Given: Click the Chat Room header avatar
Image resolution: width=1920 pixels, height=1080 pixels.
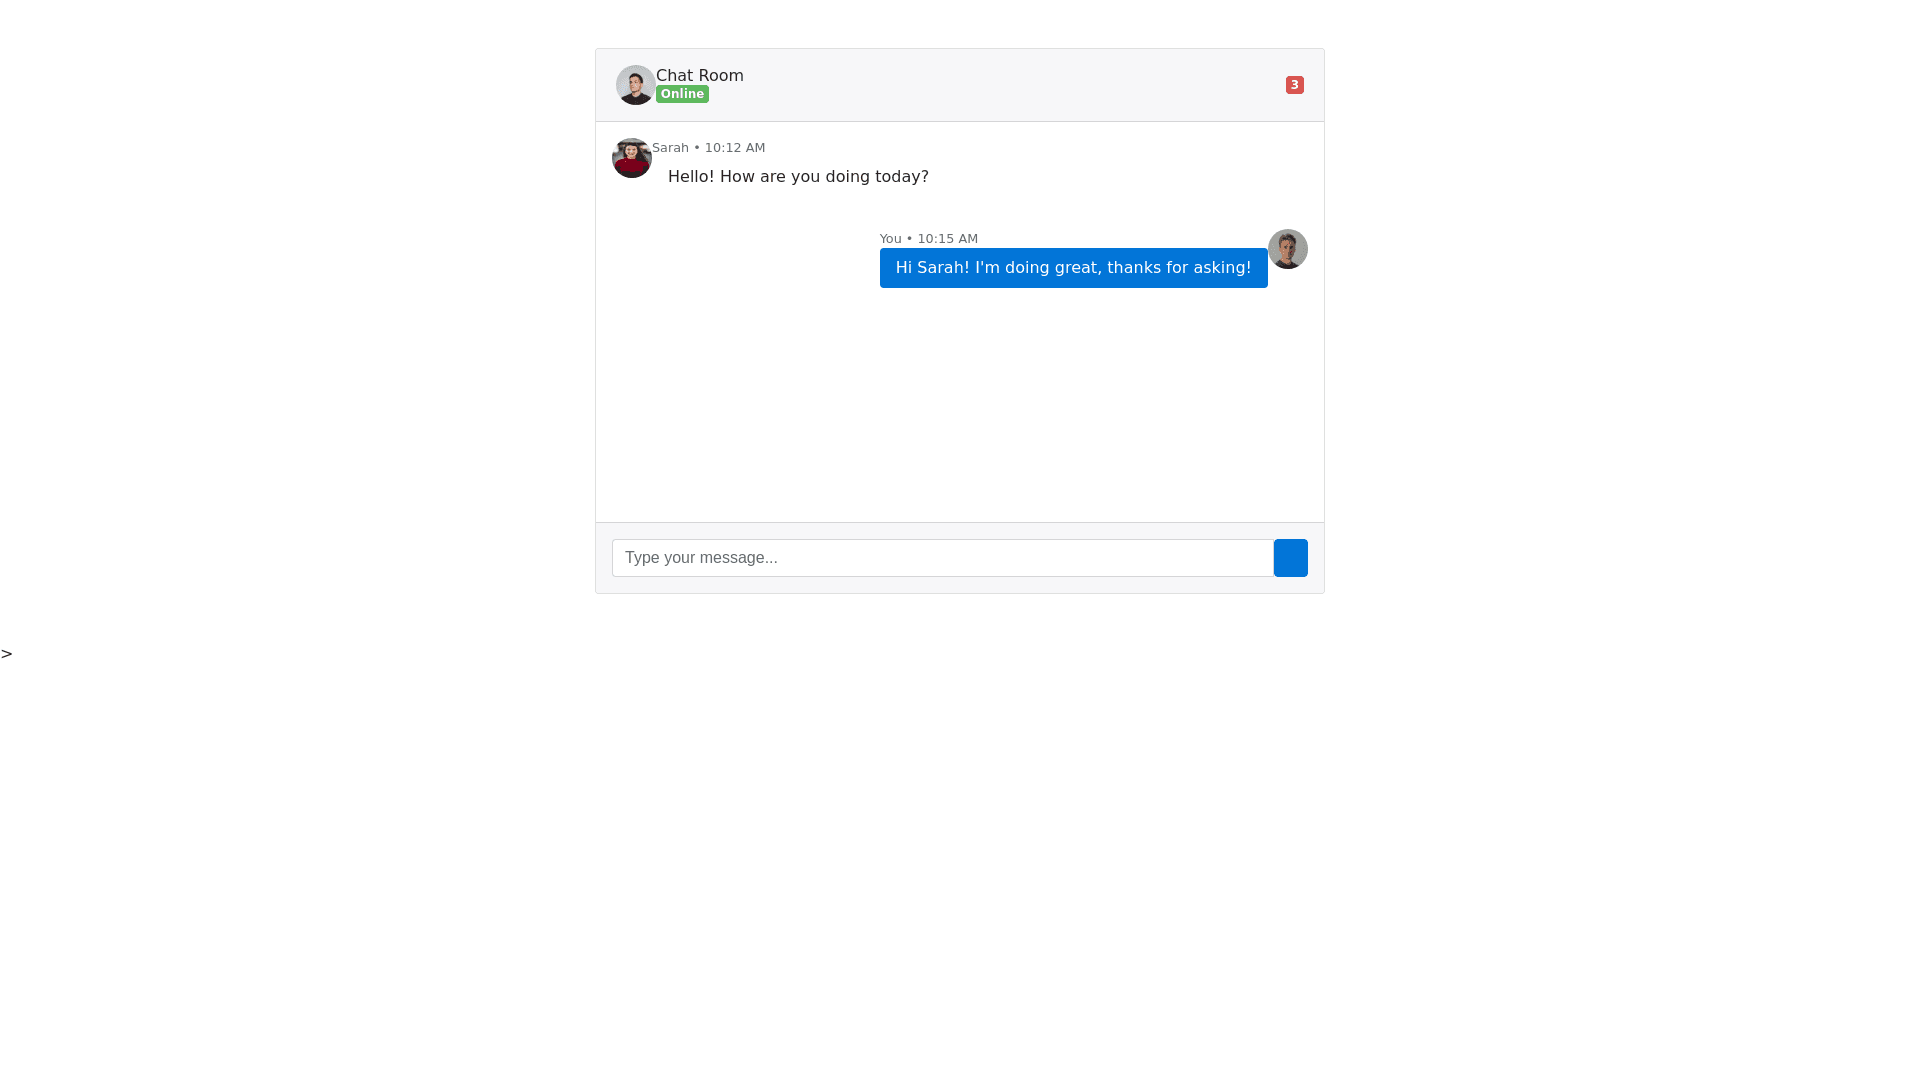Looking at the screenshot, I should [636, 85].
